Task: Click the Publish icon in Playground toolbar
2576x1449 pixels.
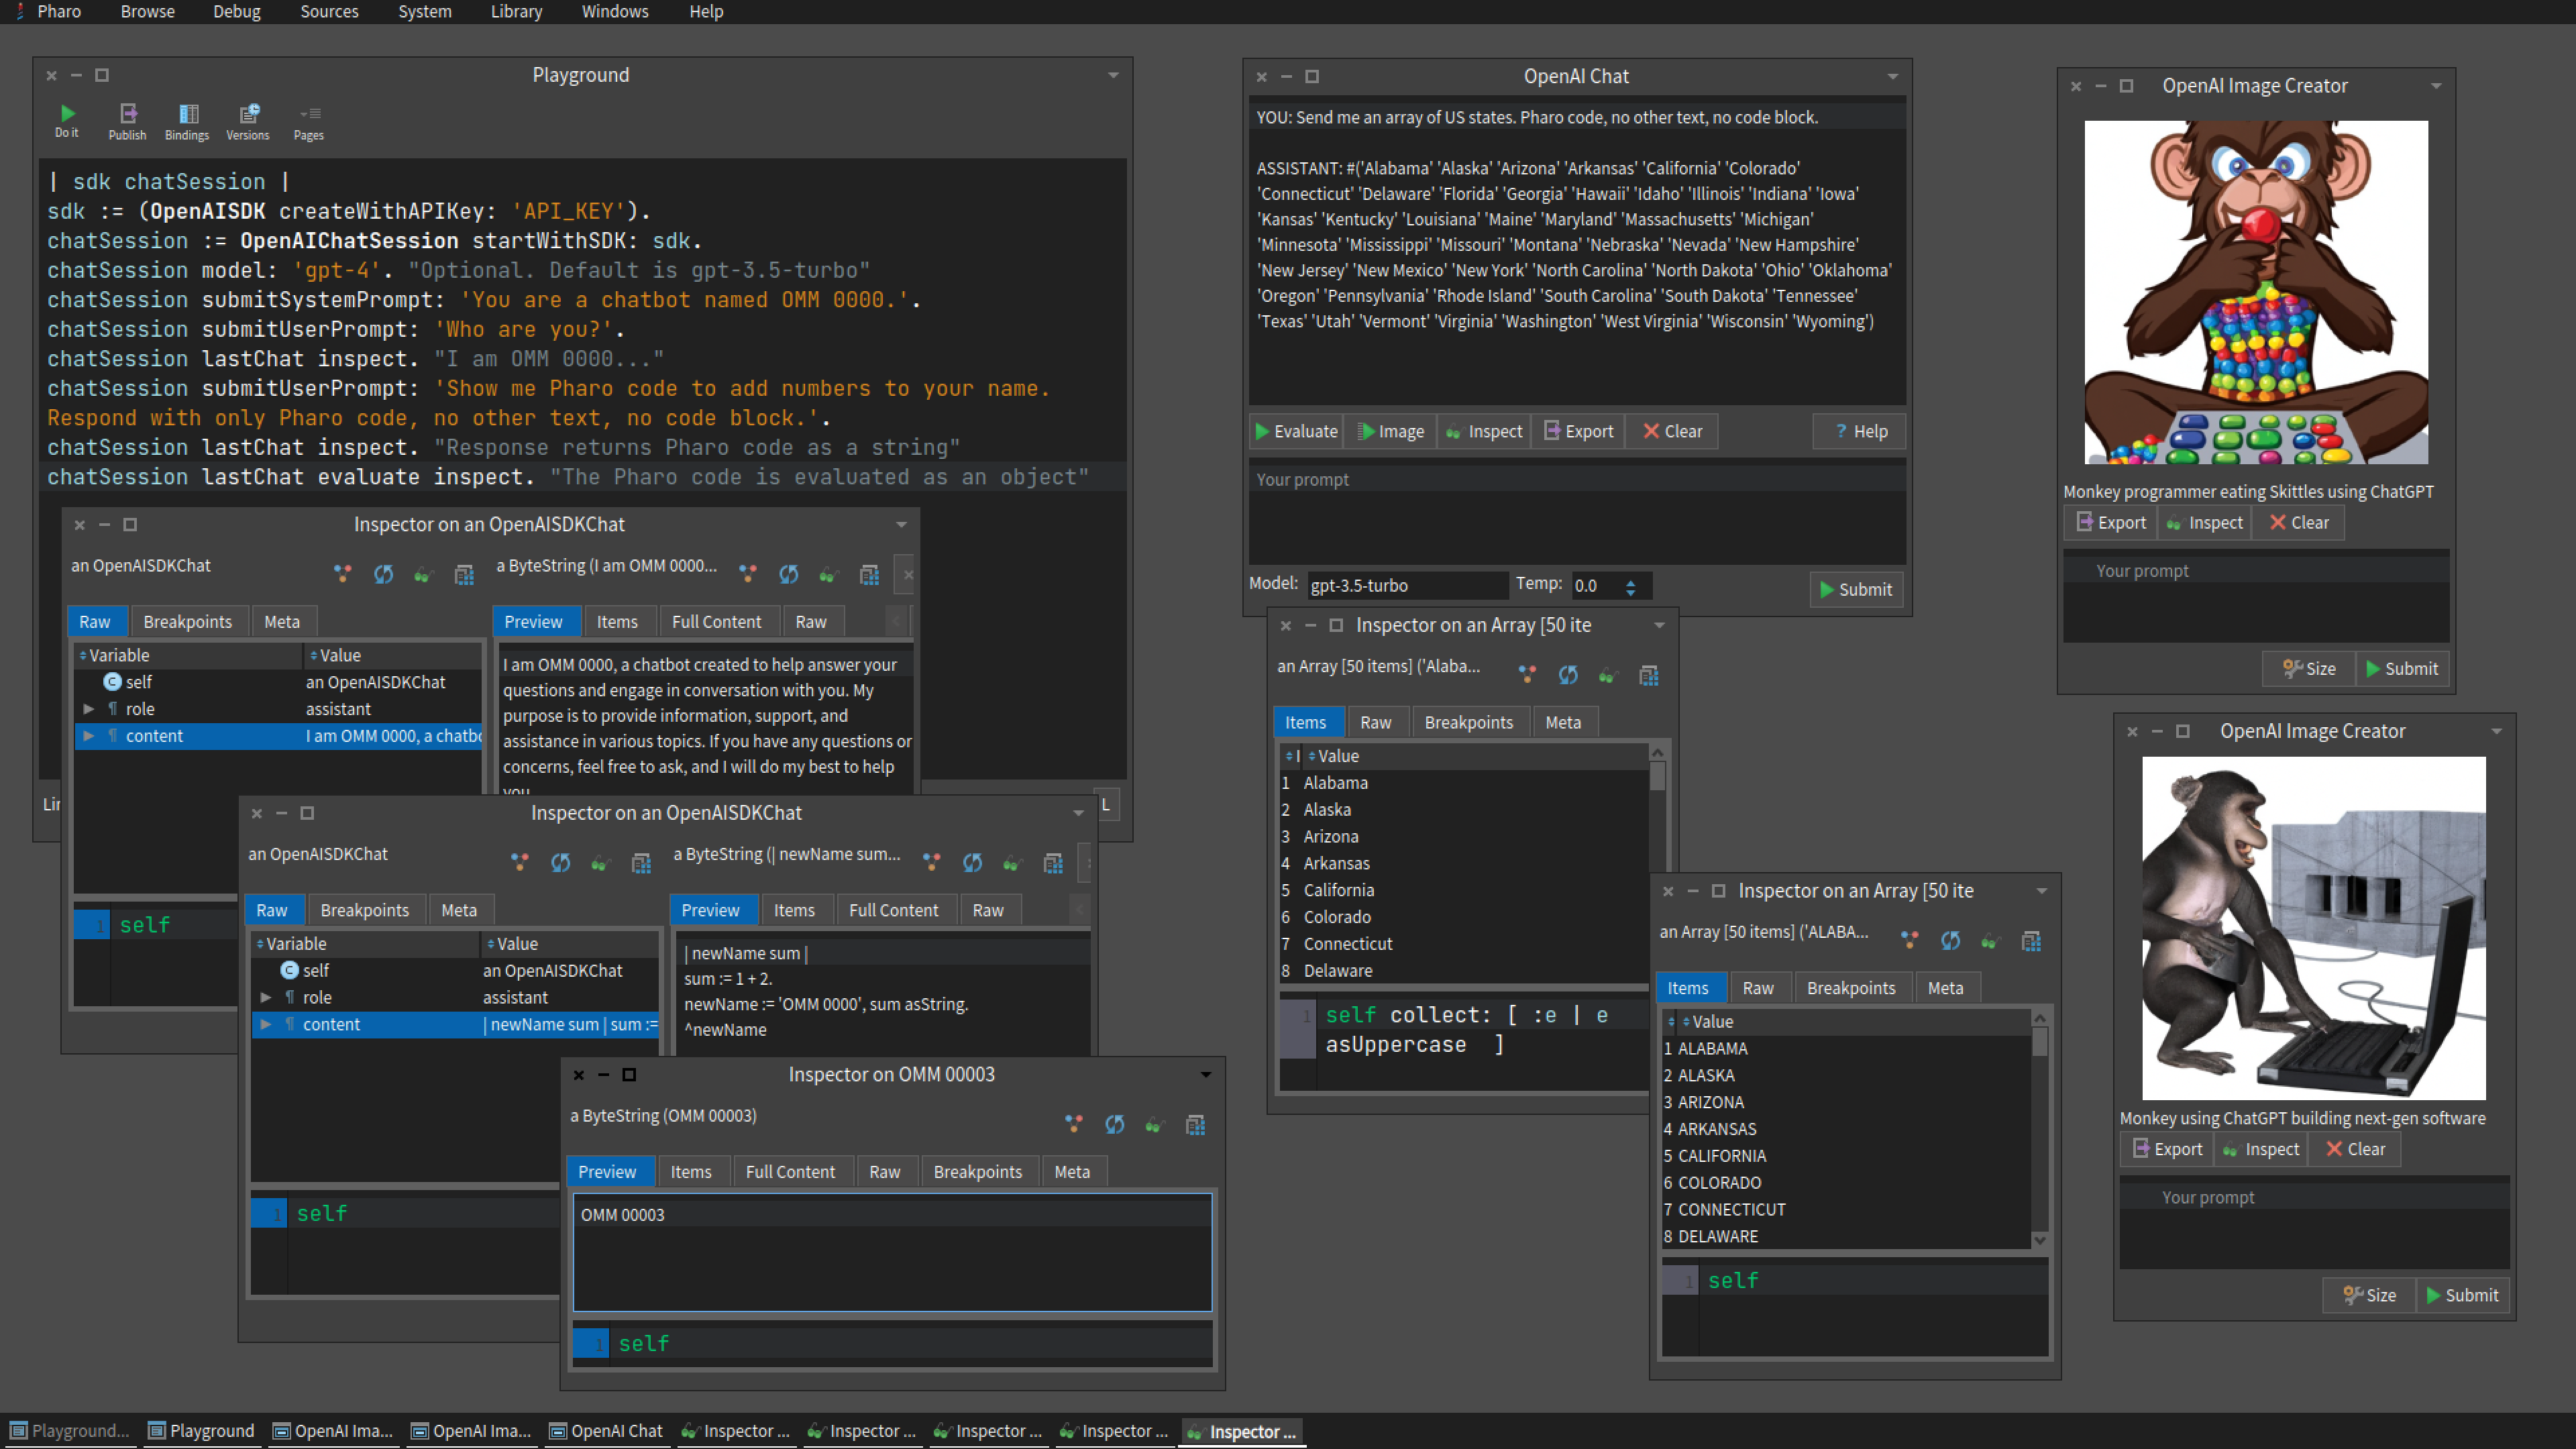Action: pos(127,114)
